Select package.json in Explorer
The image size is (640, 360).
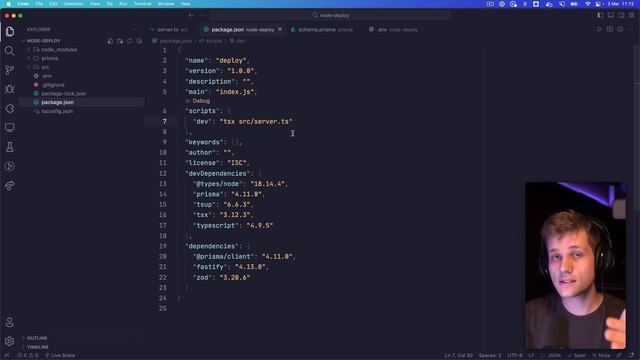(82, 102)
